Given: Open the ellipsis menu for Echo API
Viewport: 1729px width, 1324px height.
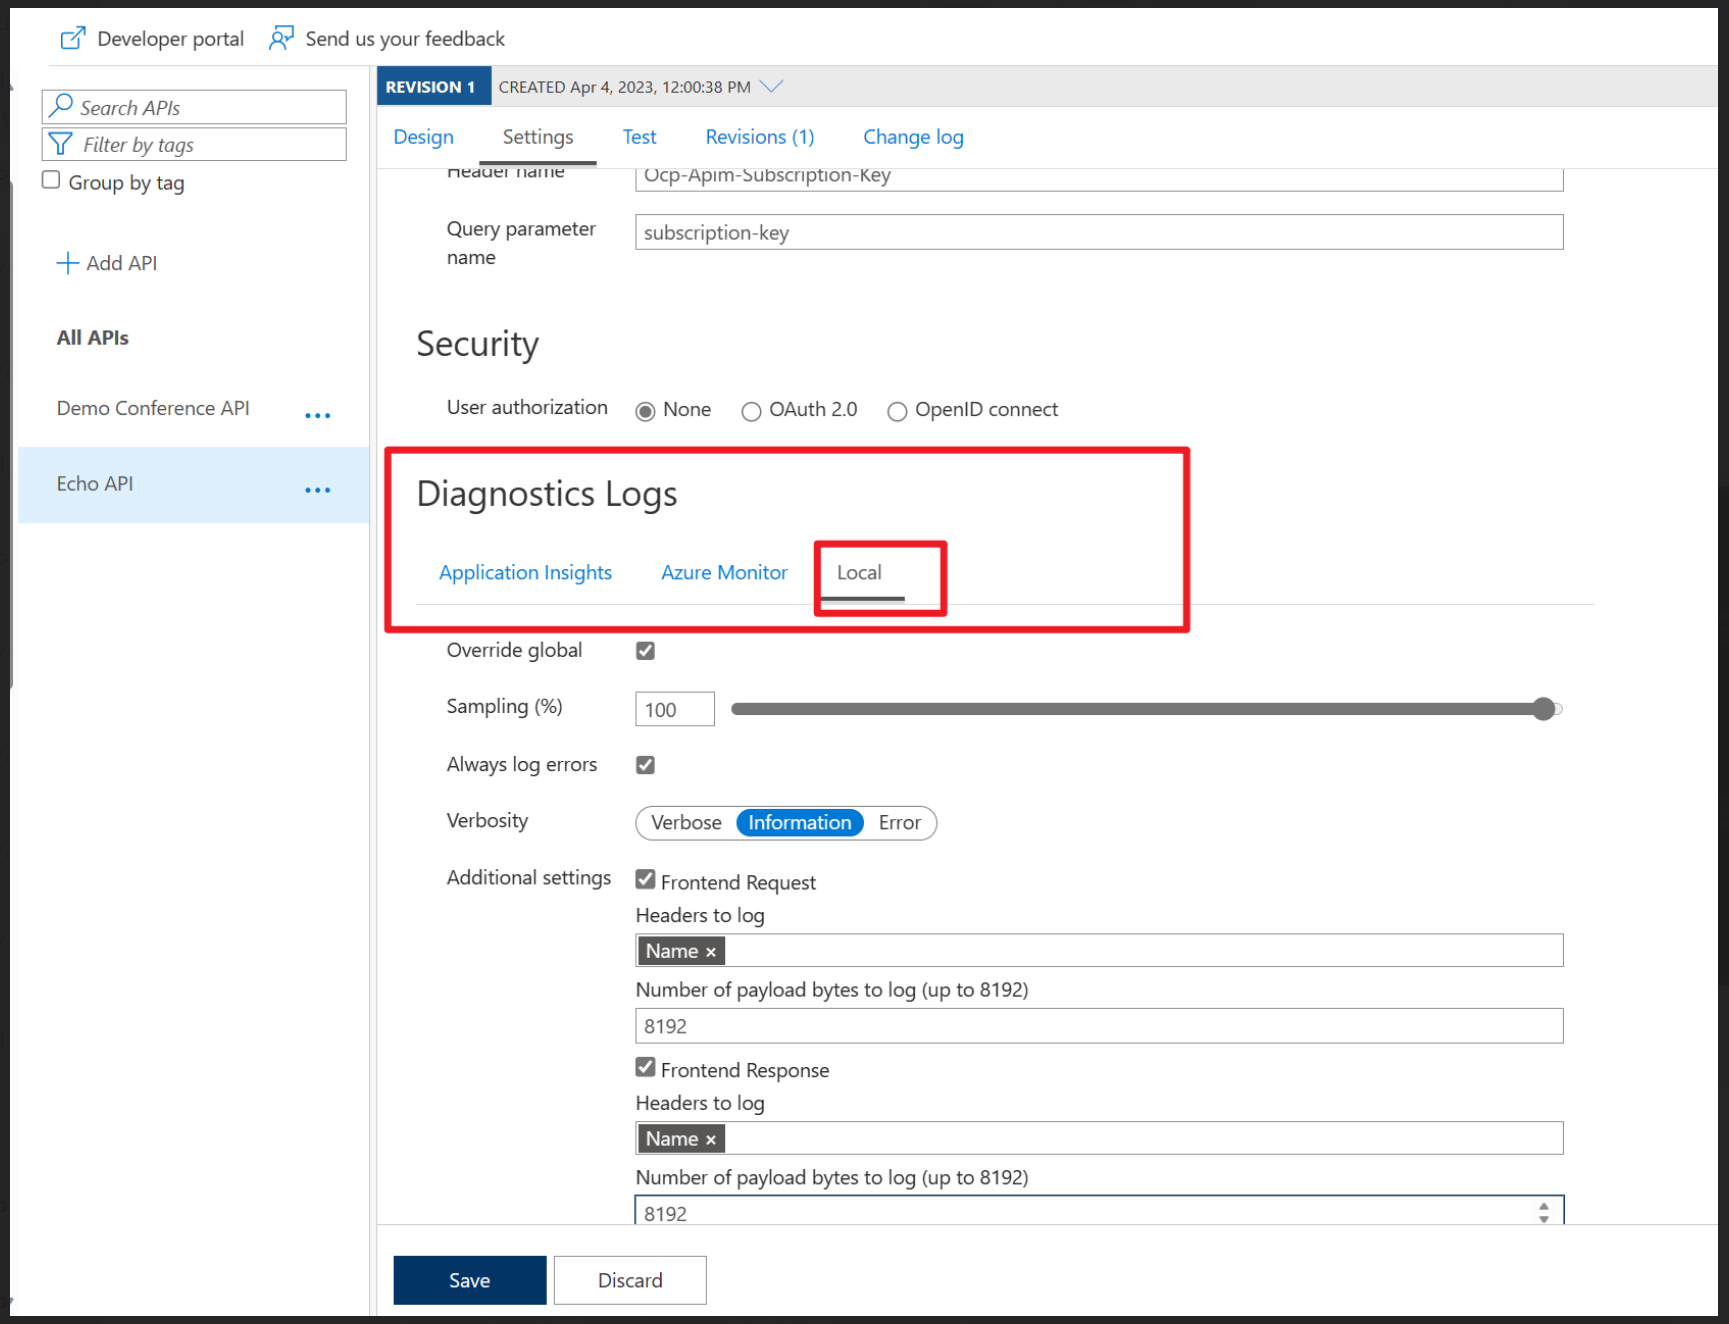Looking at the screenshot, I should 317,490.
